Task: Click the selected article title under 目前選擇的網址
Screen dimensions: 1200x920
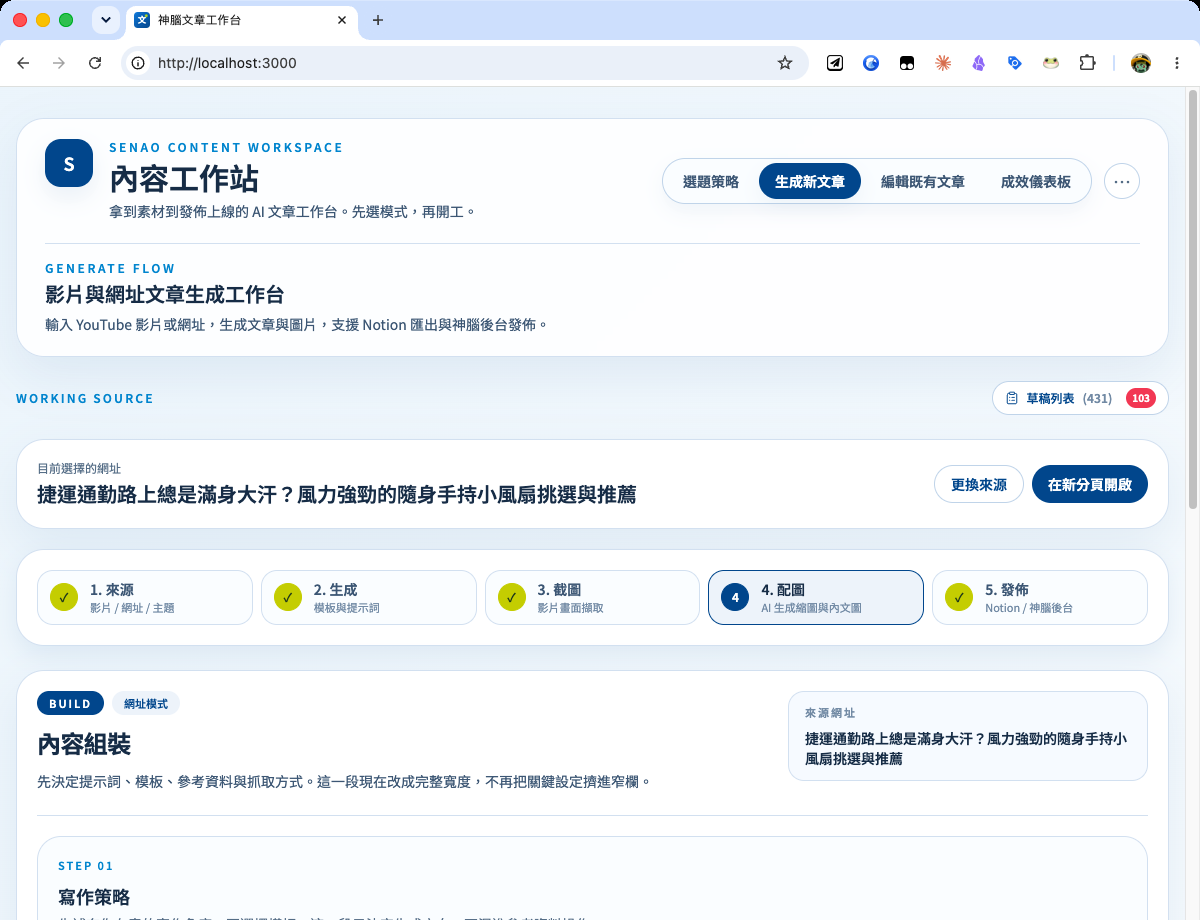Action: click(336, 494)
